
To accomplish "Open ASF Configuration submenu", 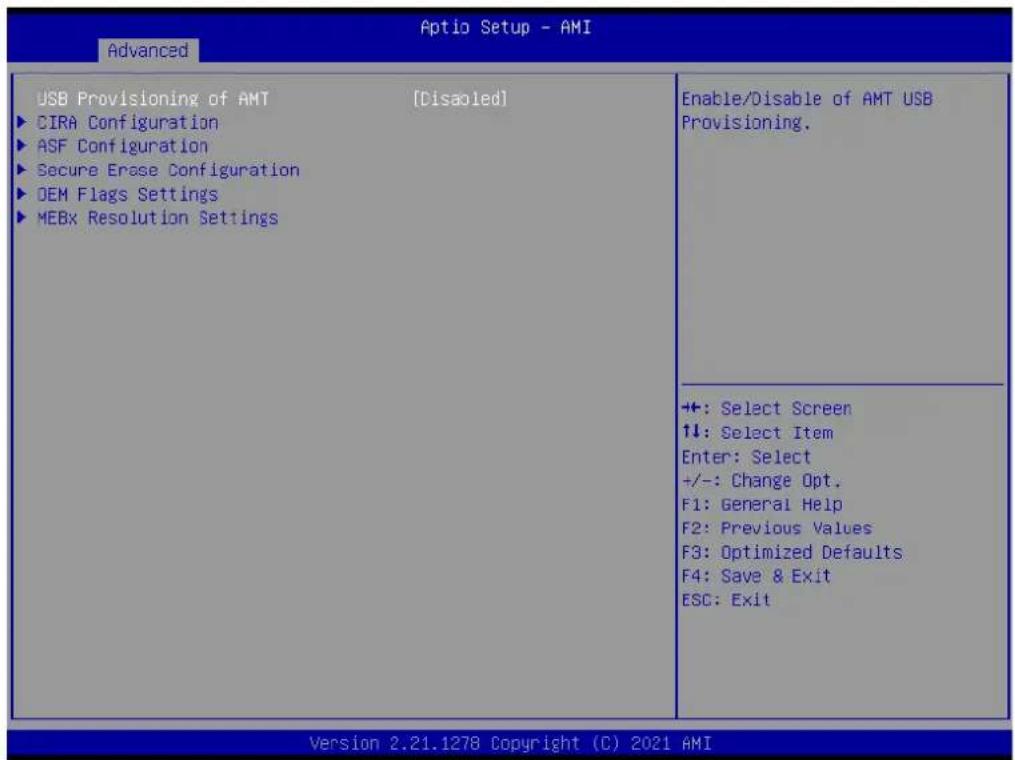I will [x=122, y=146].
